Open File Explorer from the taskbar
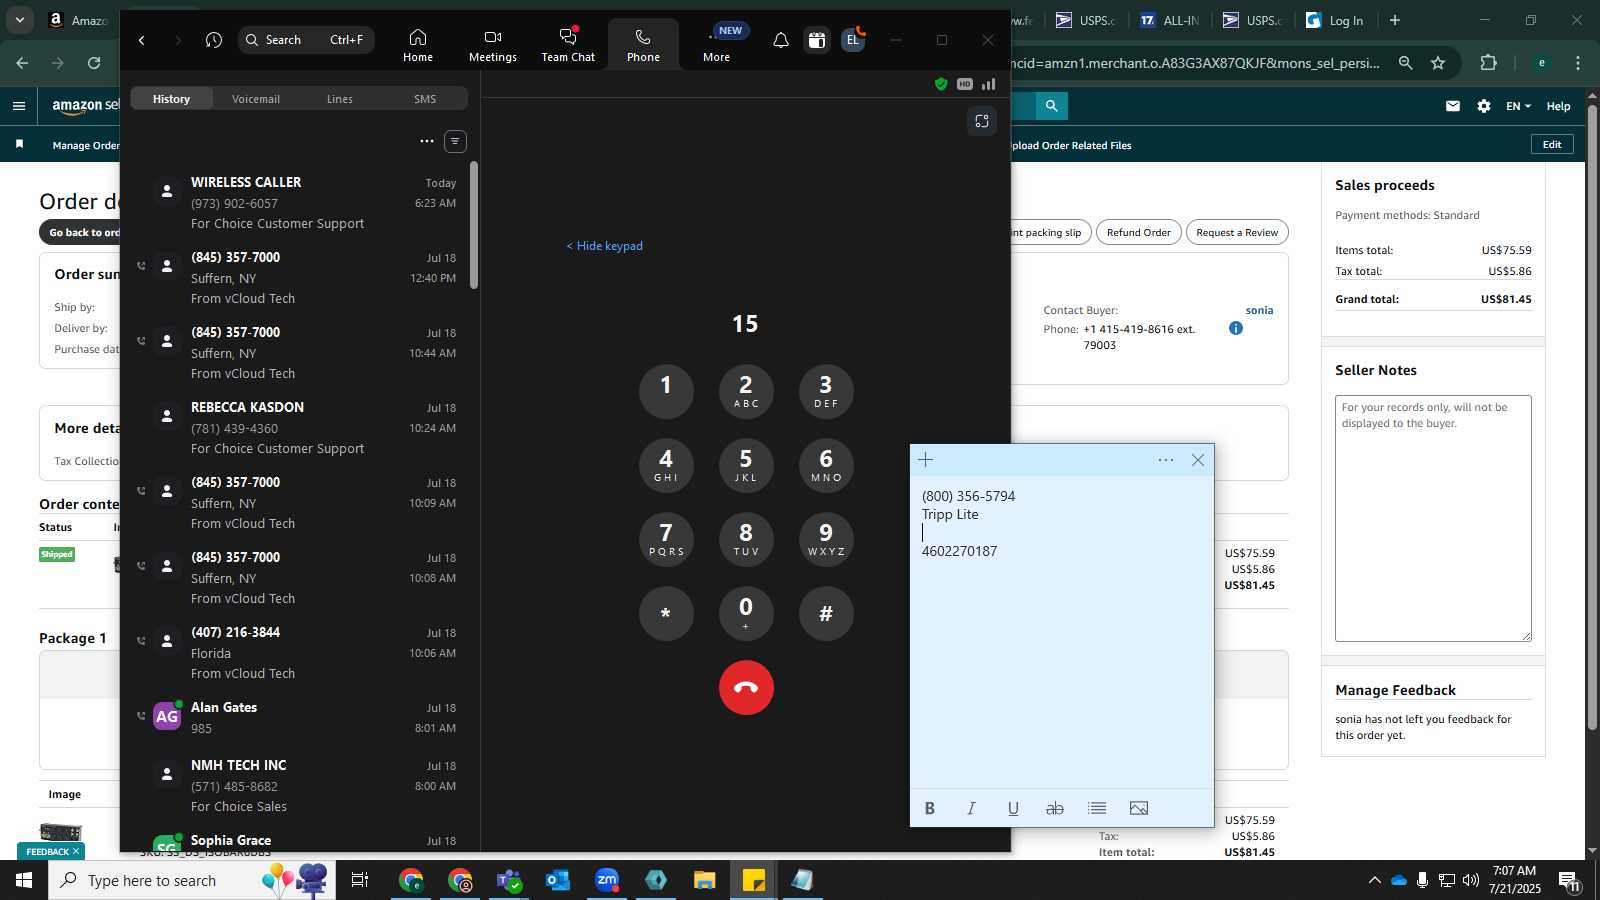1600x900 pixels. (x=705, y=880)
